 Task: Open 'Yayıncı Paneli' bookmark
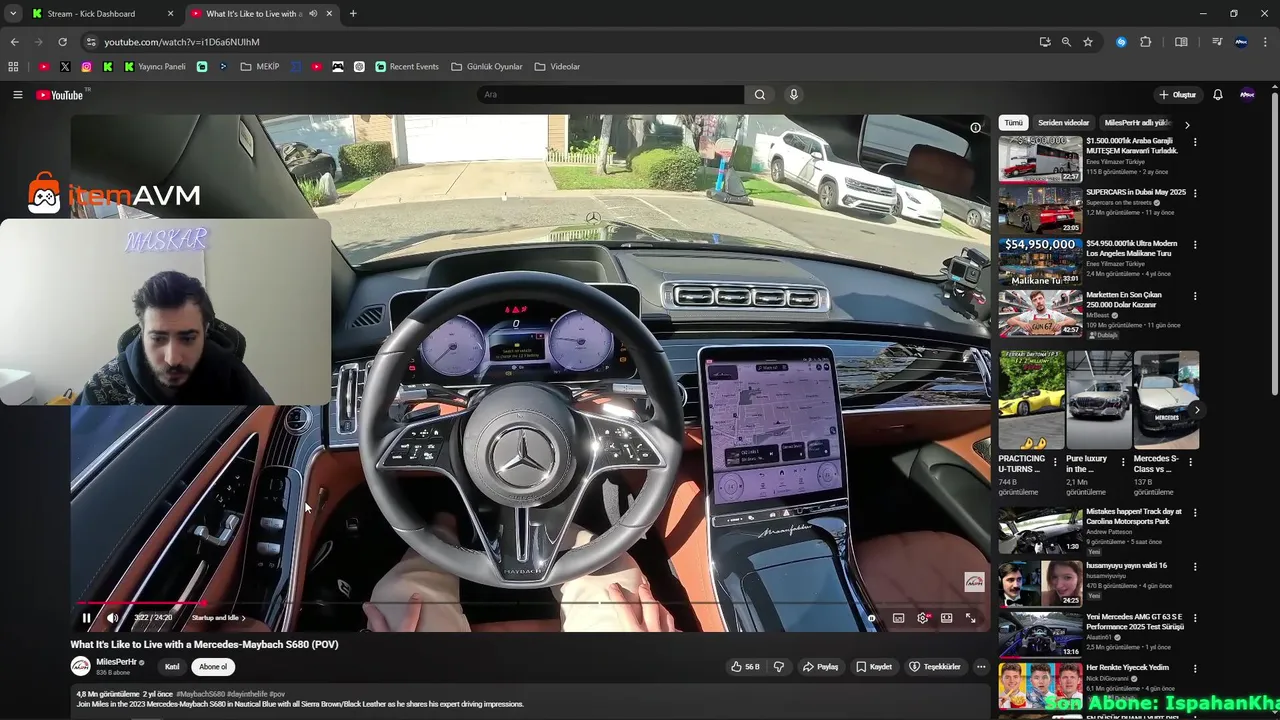click(155, 67)
